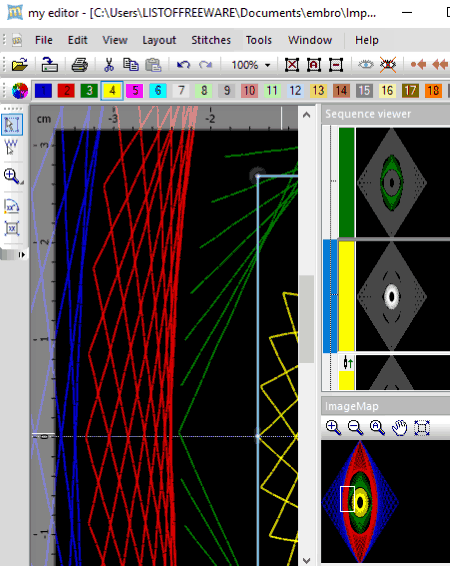Toggle the crossed-out eye hide icon

388,65
